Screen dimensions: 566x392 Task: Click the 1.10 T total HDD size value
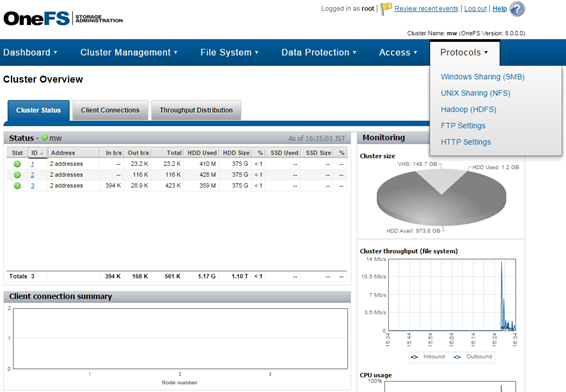coord(240,276)
